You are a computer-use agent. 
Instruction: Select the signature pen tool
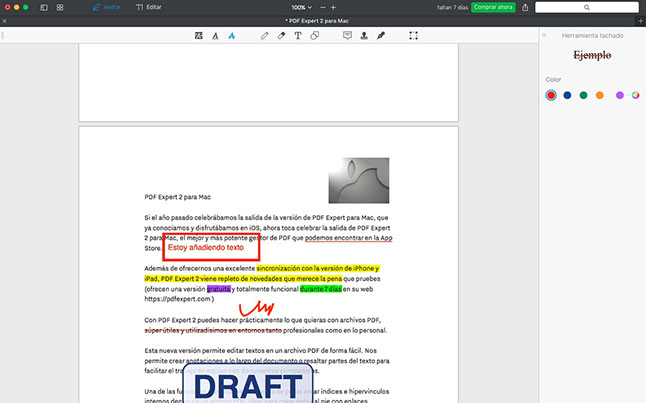380,35
